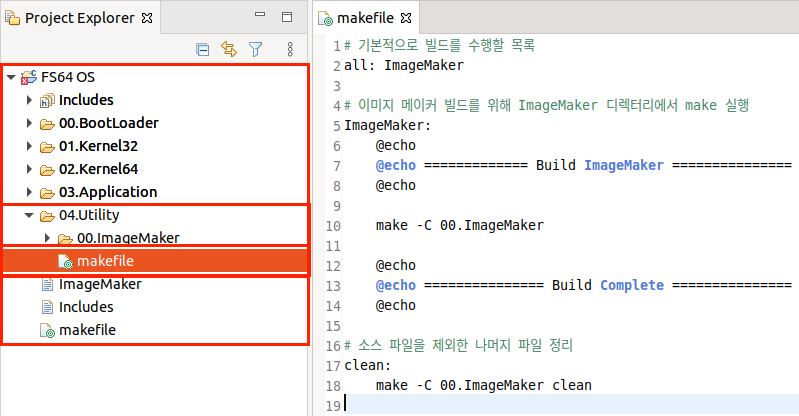Click the ImageMaker text file icon

point(47,284)
